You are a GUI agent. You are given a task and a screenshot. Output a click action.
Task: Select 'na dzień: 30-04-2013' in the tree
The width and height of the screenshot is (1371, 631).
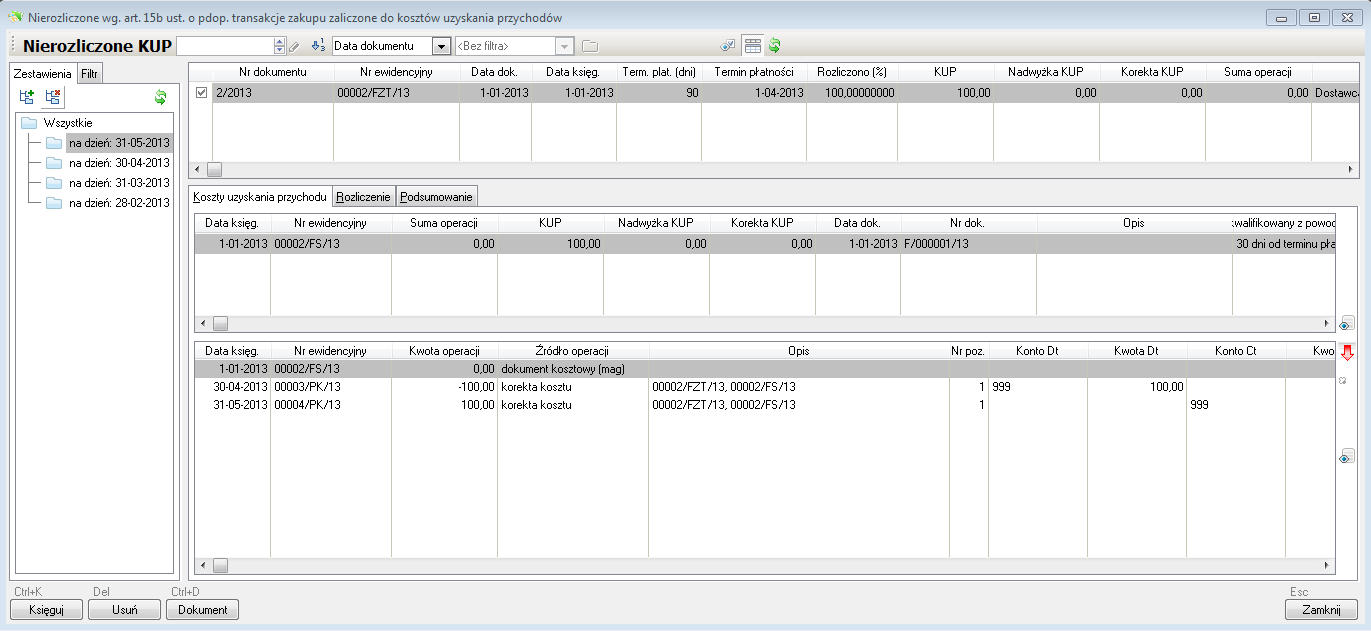coord(119,163)
